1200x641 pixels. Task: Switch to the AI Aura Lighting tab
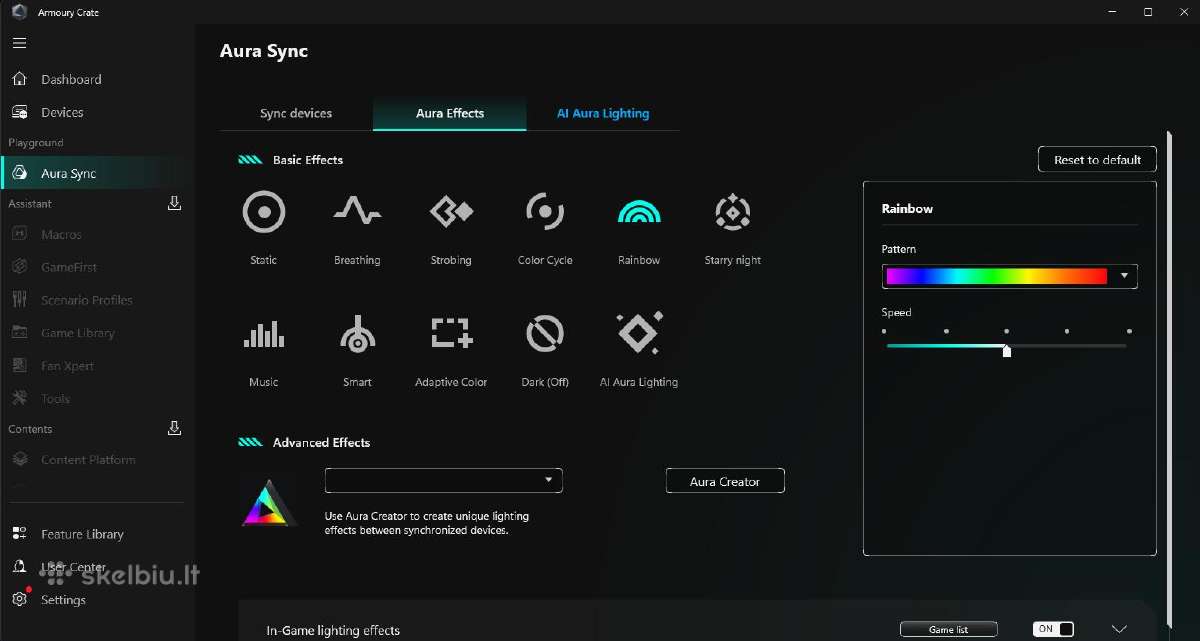pos(603,113)
